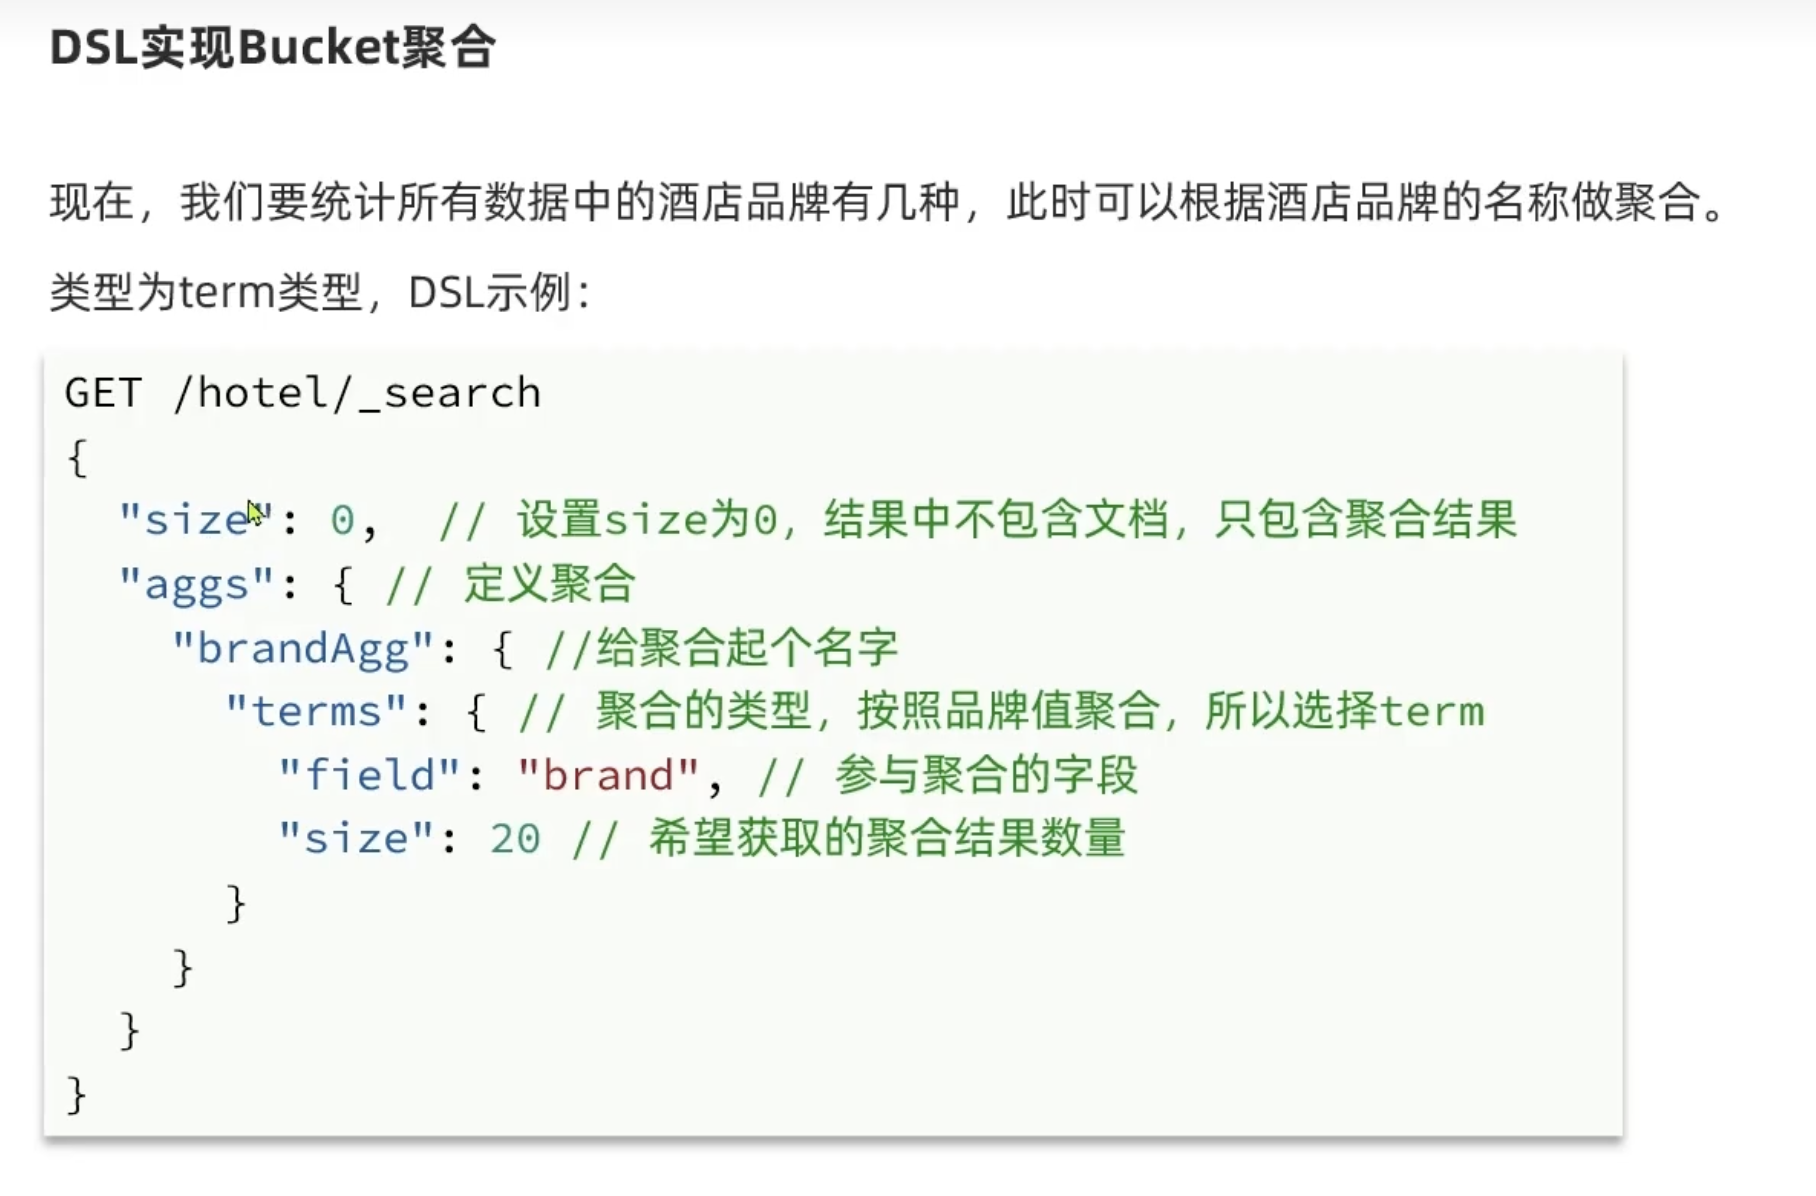The height and width of the screenshot is (1196, 1816).
Task: Click the "aggs" key in the code
Action: tap(196, 584)
